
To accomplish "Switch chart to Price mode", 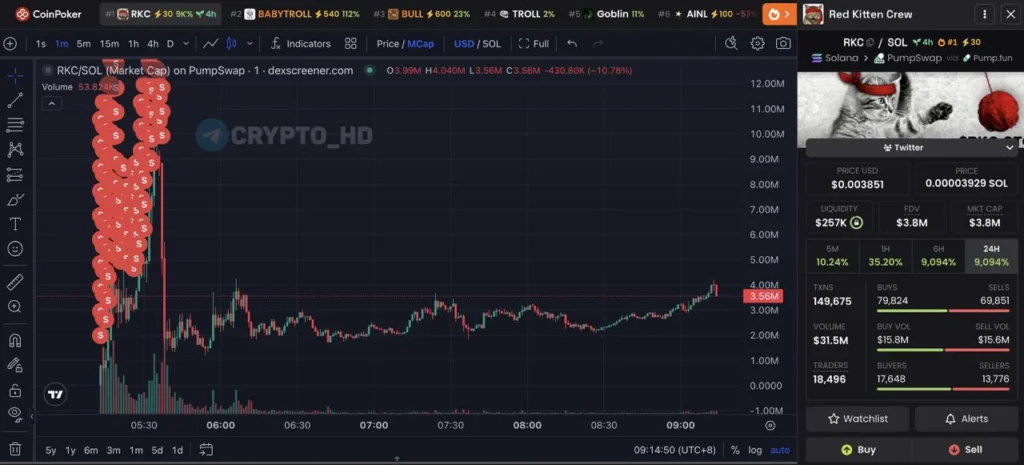I will click(x=388, y=44).
